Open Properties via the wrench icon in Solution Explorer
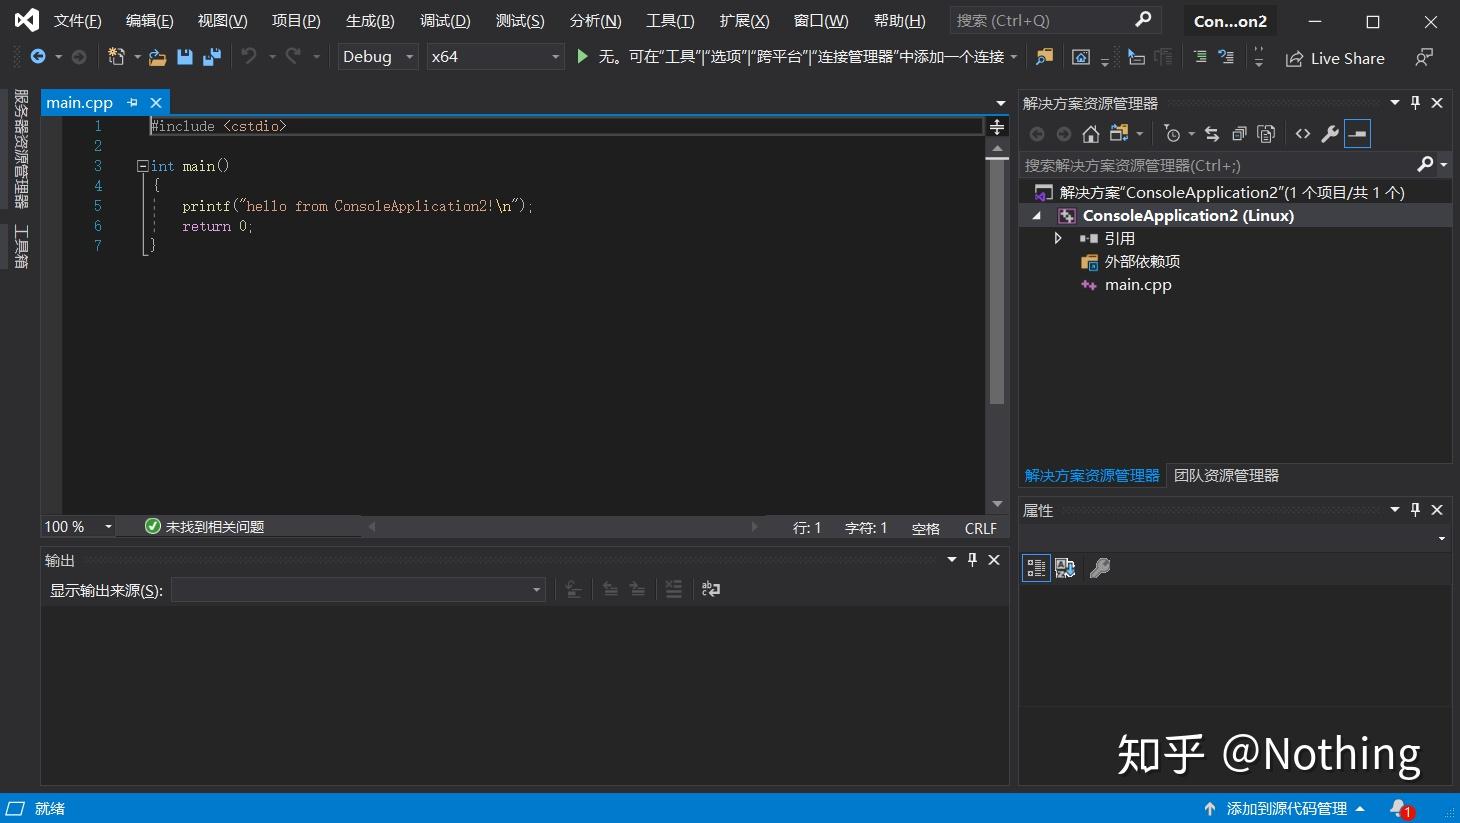The width and height of the screenshot is (1460, 823). [x=1331, y=133]
